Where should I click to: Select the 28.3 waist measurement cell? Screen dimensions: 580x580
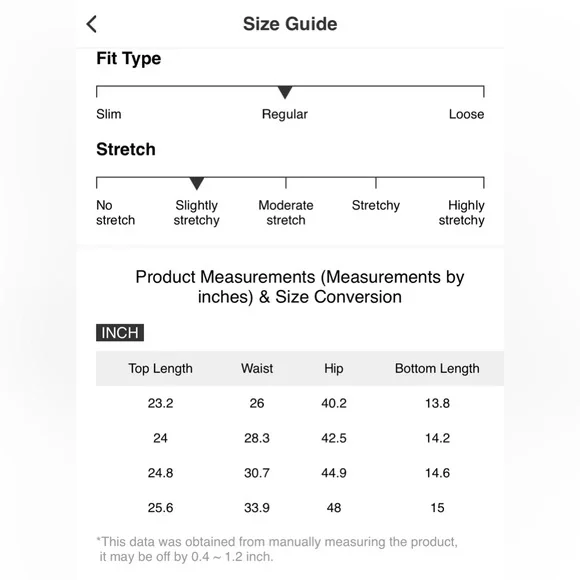257,438
